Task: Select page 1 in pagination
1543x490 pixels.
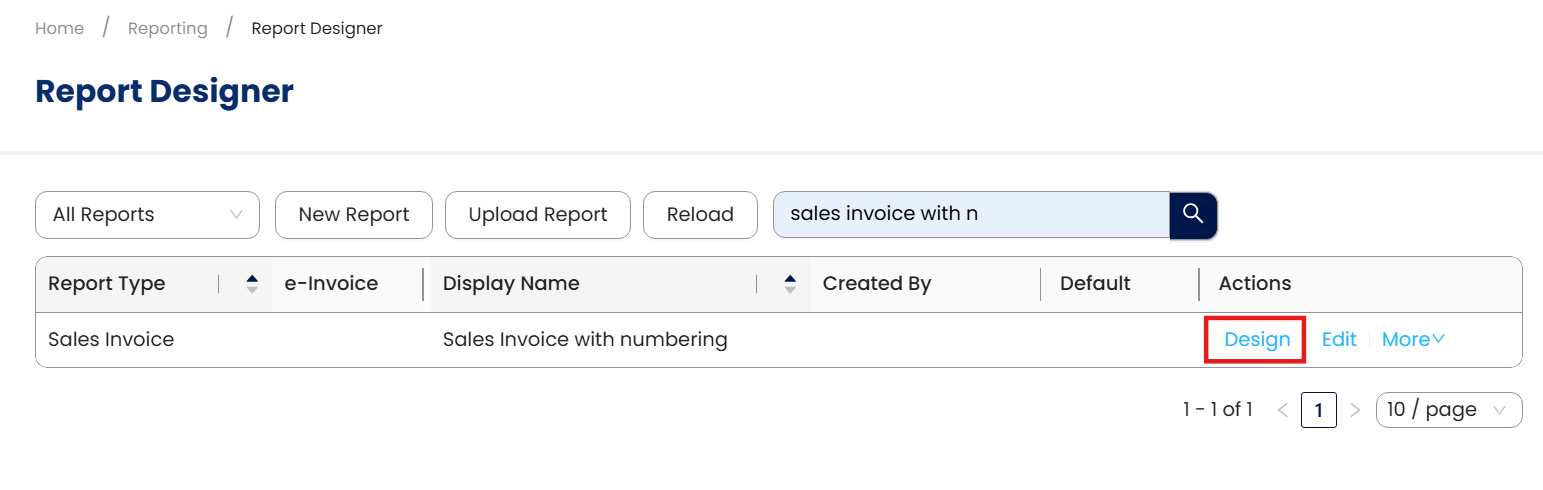Action: (1318, 410)
